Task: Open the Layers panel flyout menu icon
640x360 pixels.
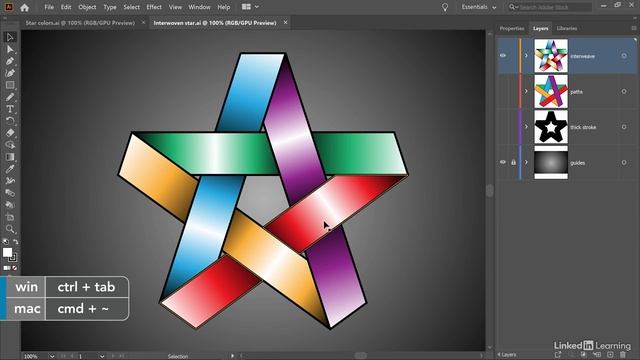Action: pyautogui.click(x=633, y=28)
